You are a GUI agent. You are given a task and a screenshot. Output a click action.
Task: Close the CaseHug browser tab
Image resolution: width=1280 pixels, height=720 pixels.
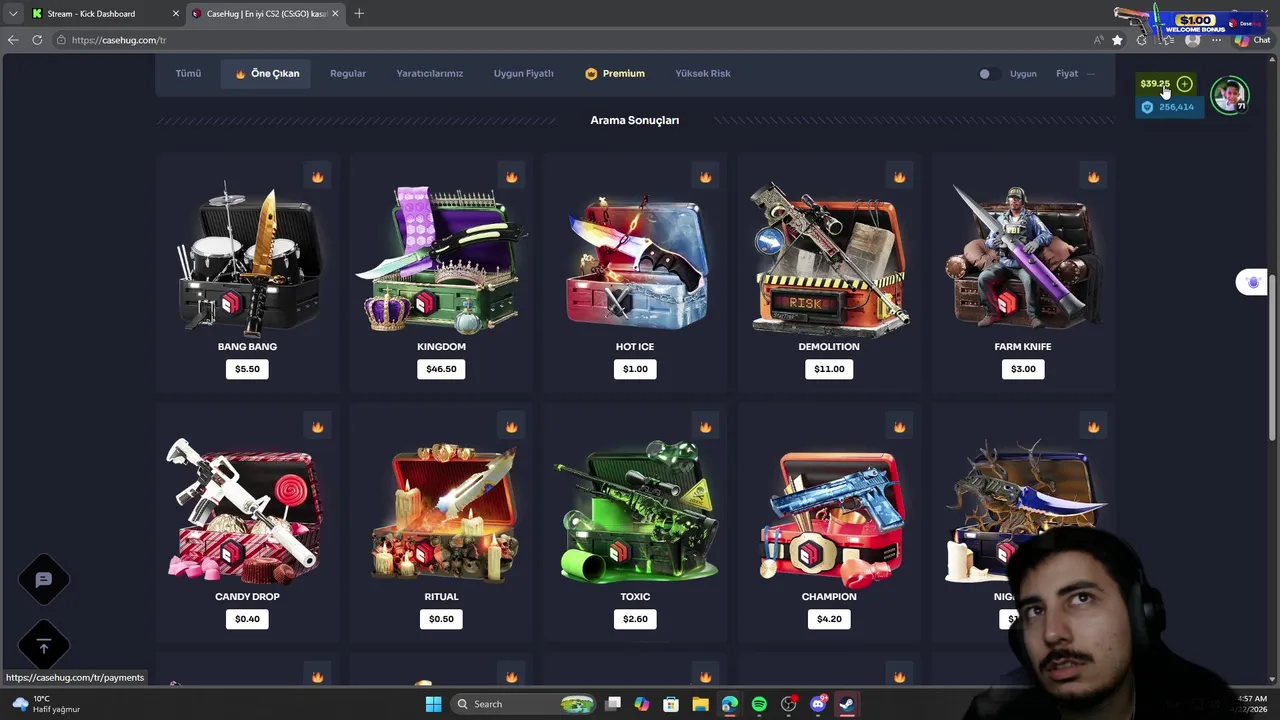pos(335,13)
